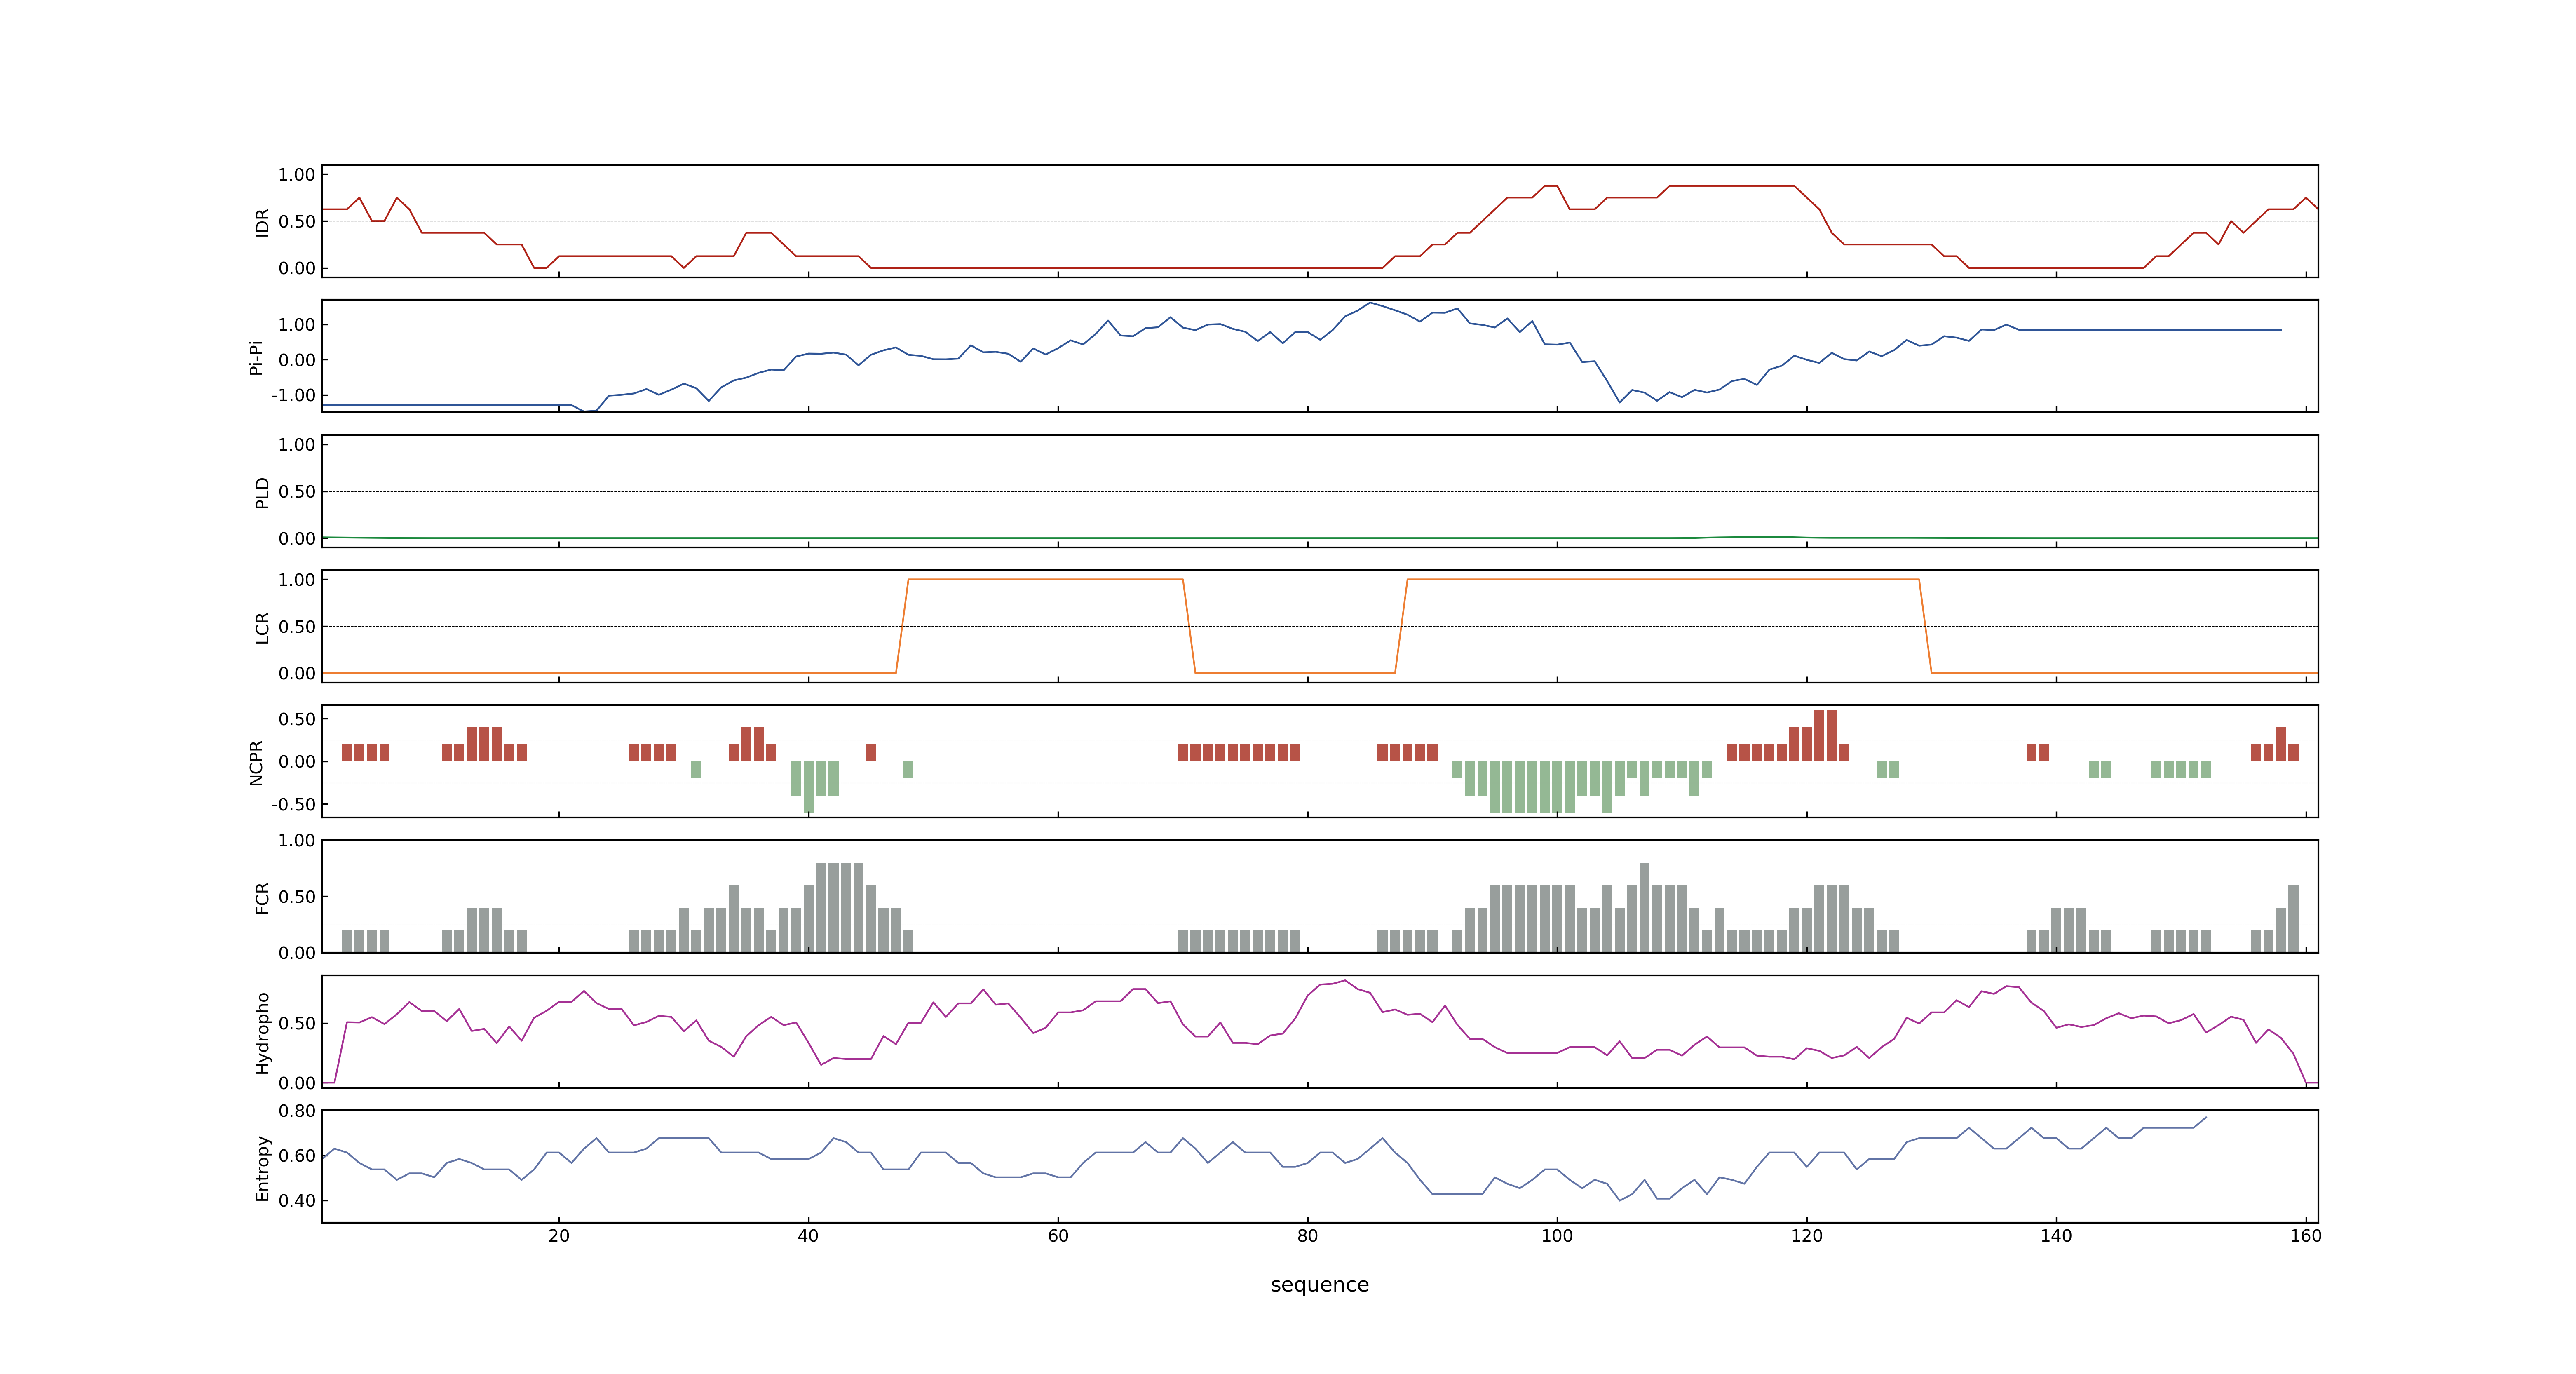Click x-axis tick label 160

[2306, 1236]
